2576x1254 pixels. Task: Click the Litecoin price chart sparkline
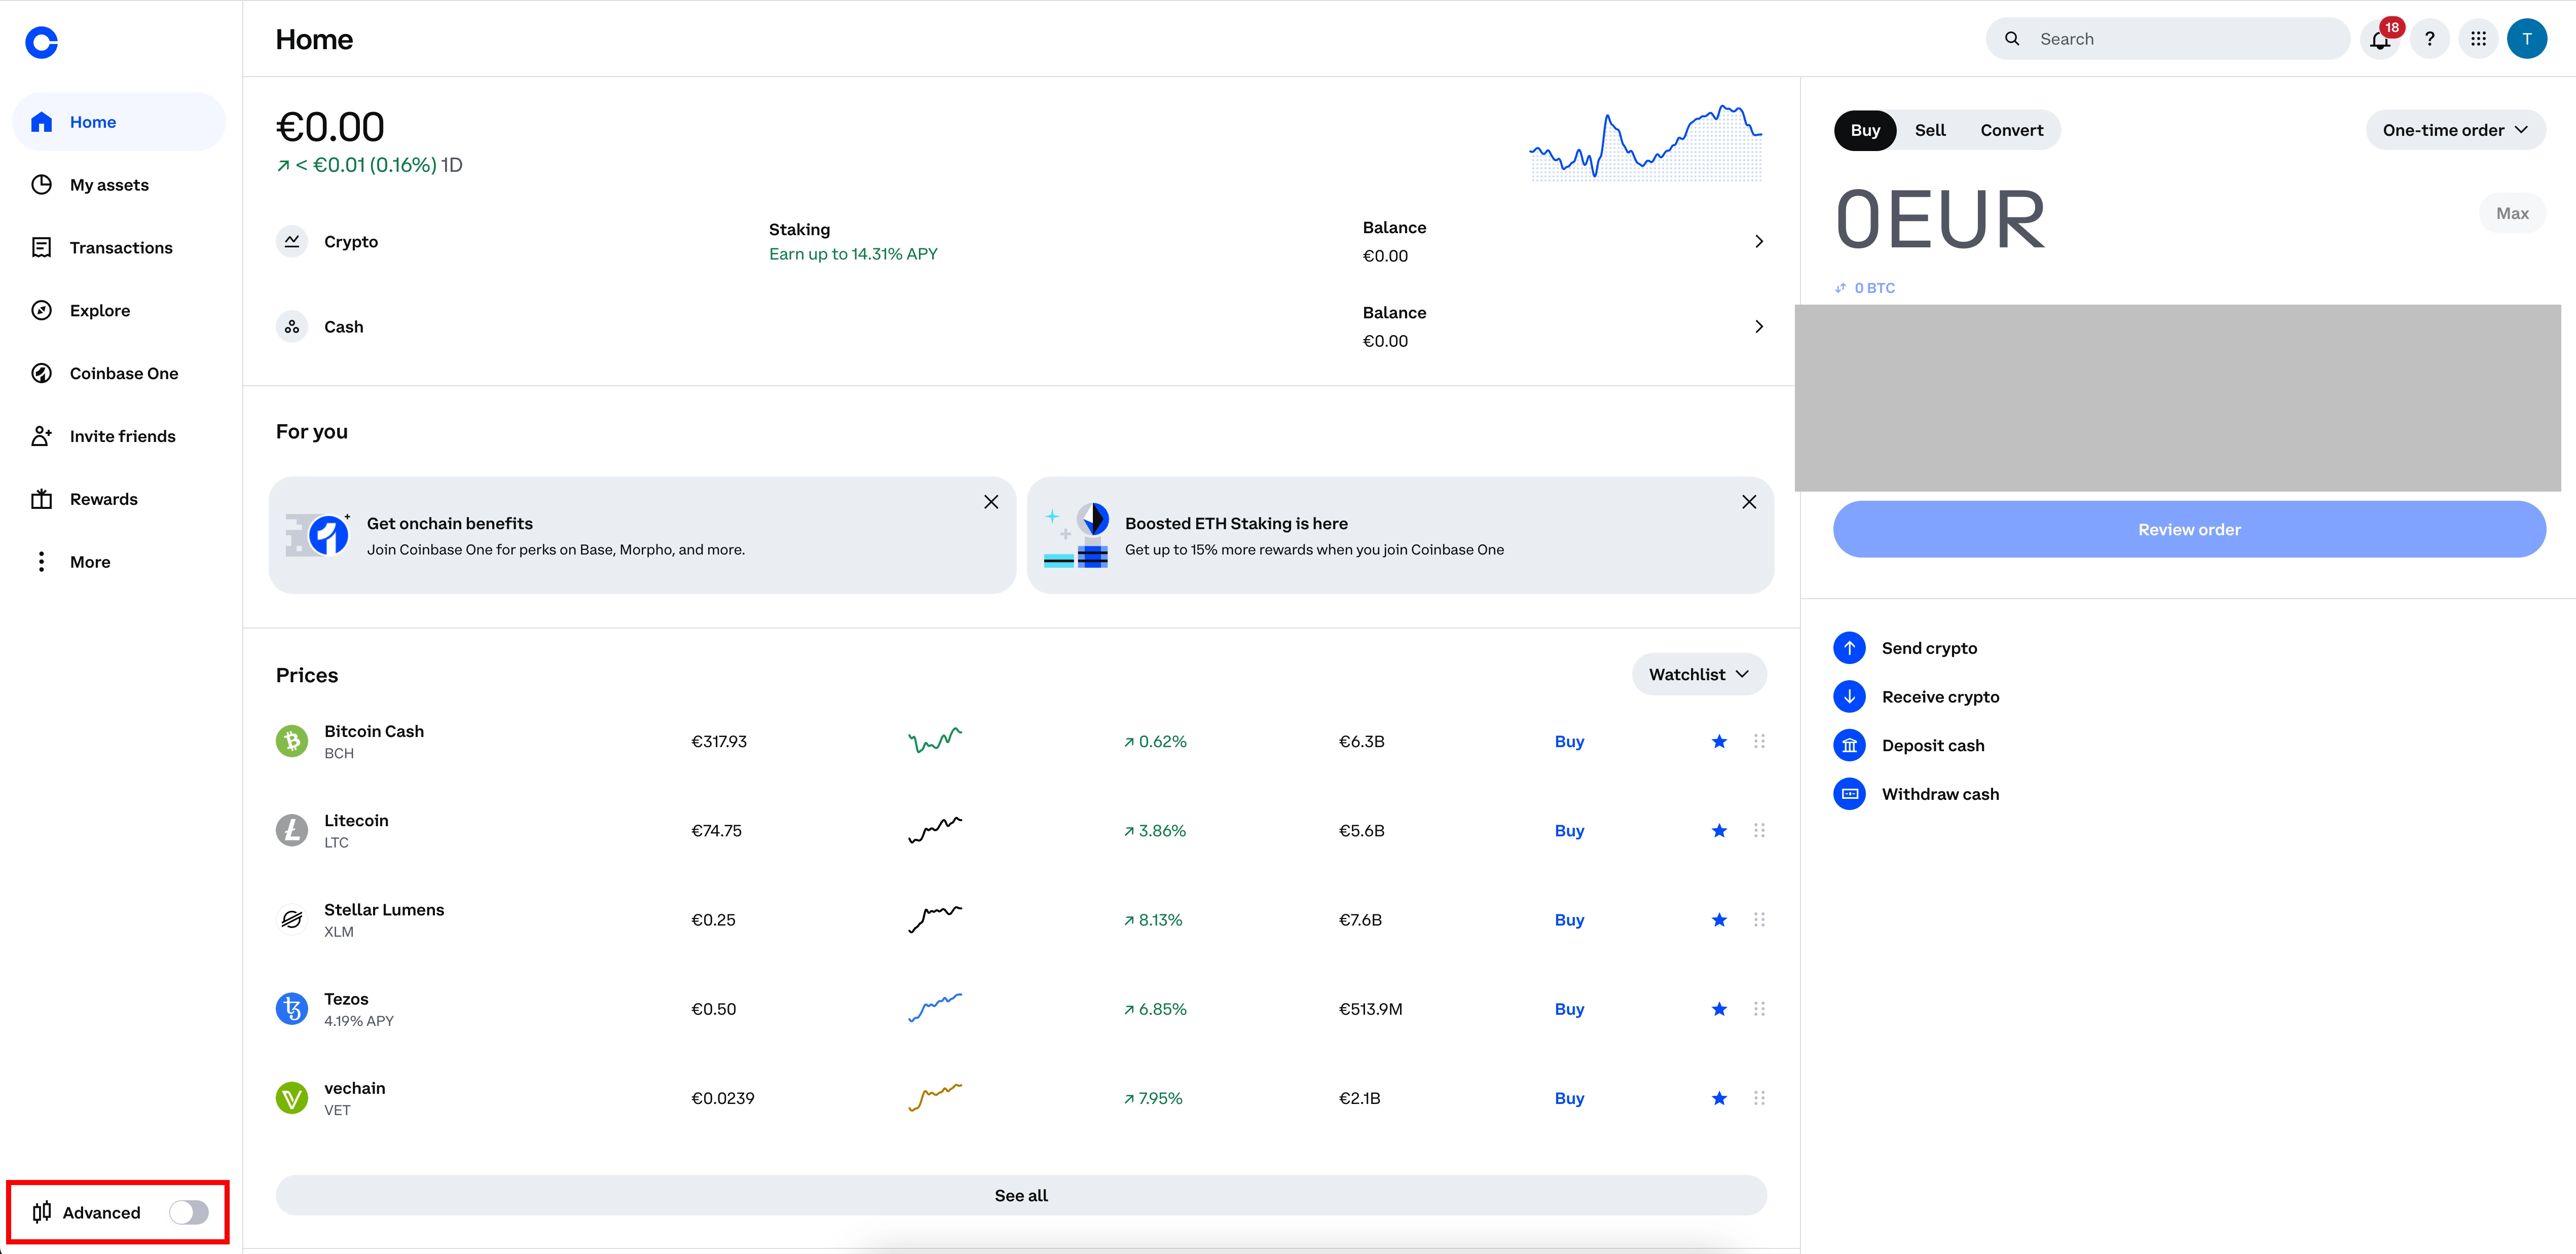(x=935, y=830)
